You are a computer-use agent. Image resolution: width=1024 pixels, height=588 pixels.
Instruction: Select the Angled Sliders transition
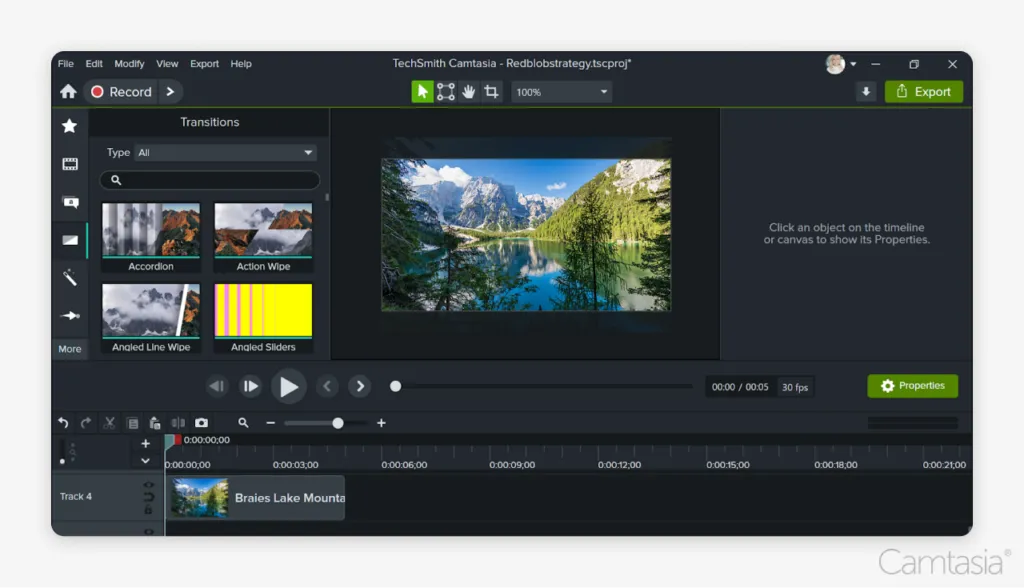click(x=263, y=318)
